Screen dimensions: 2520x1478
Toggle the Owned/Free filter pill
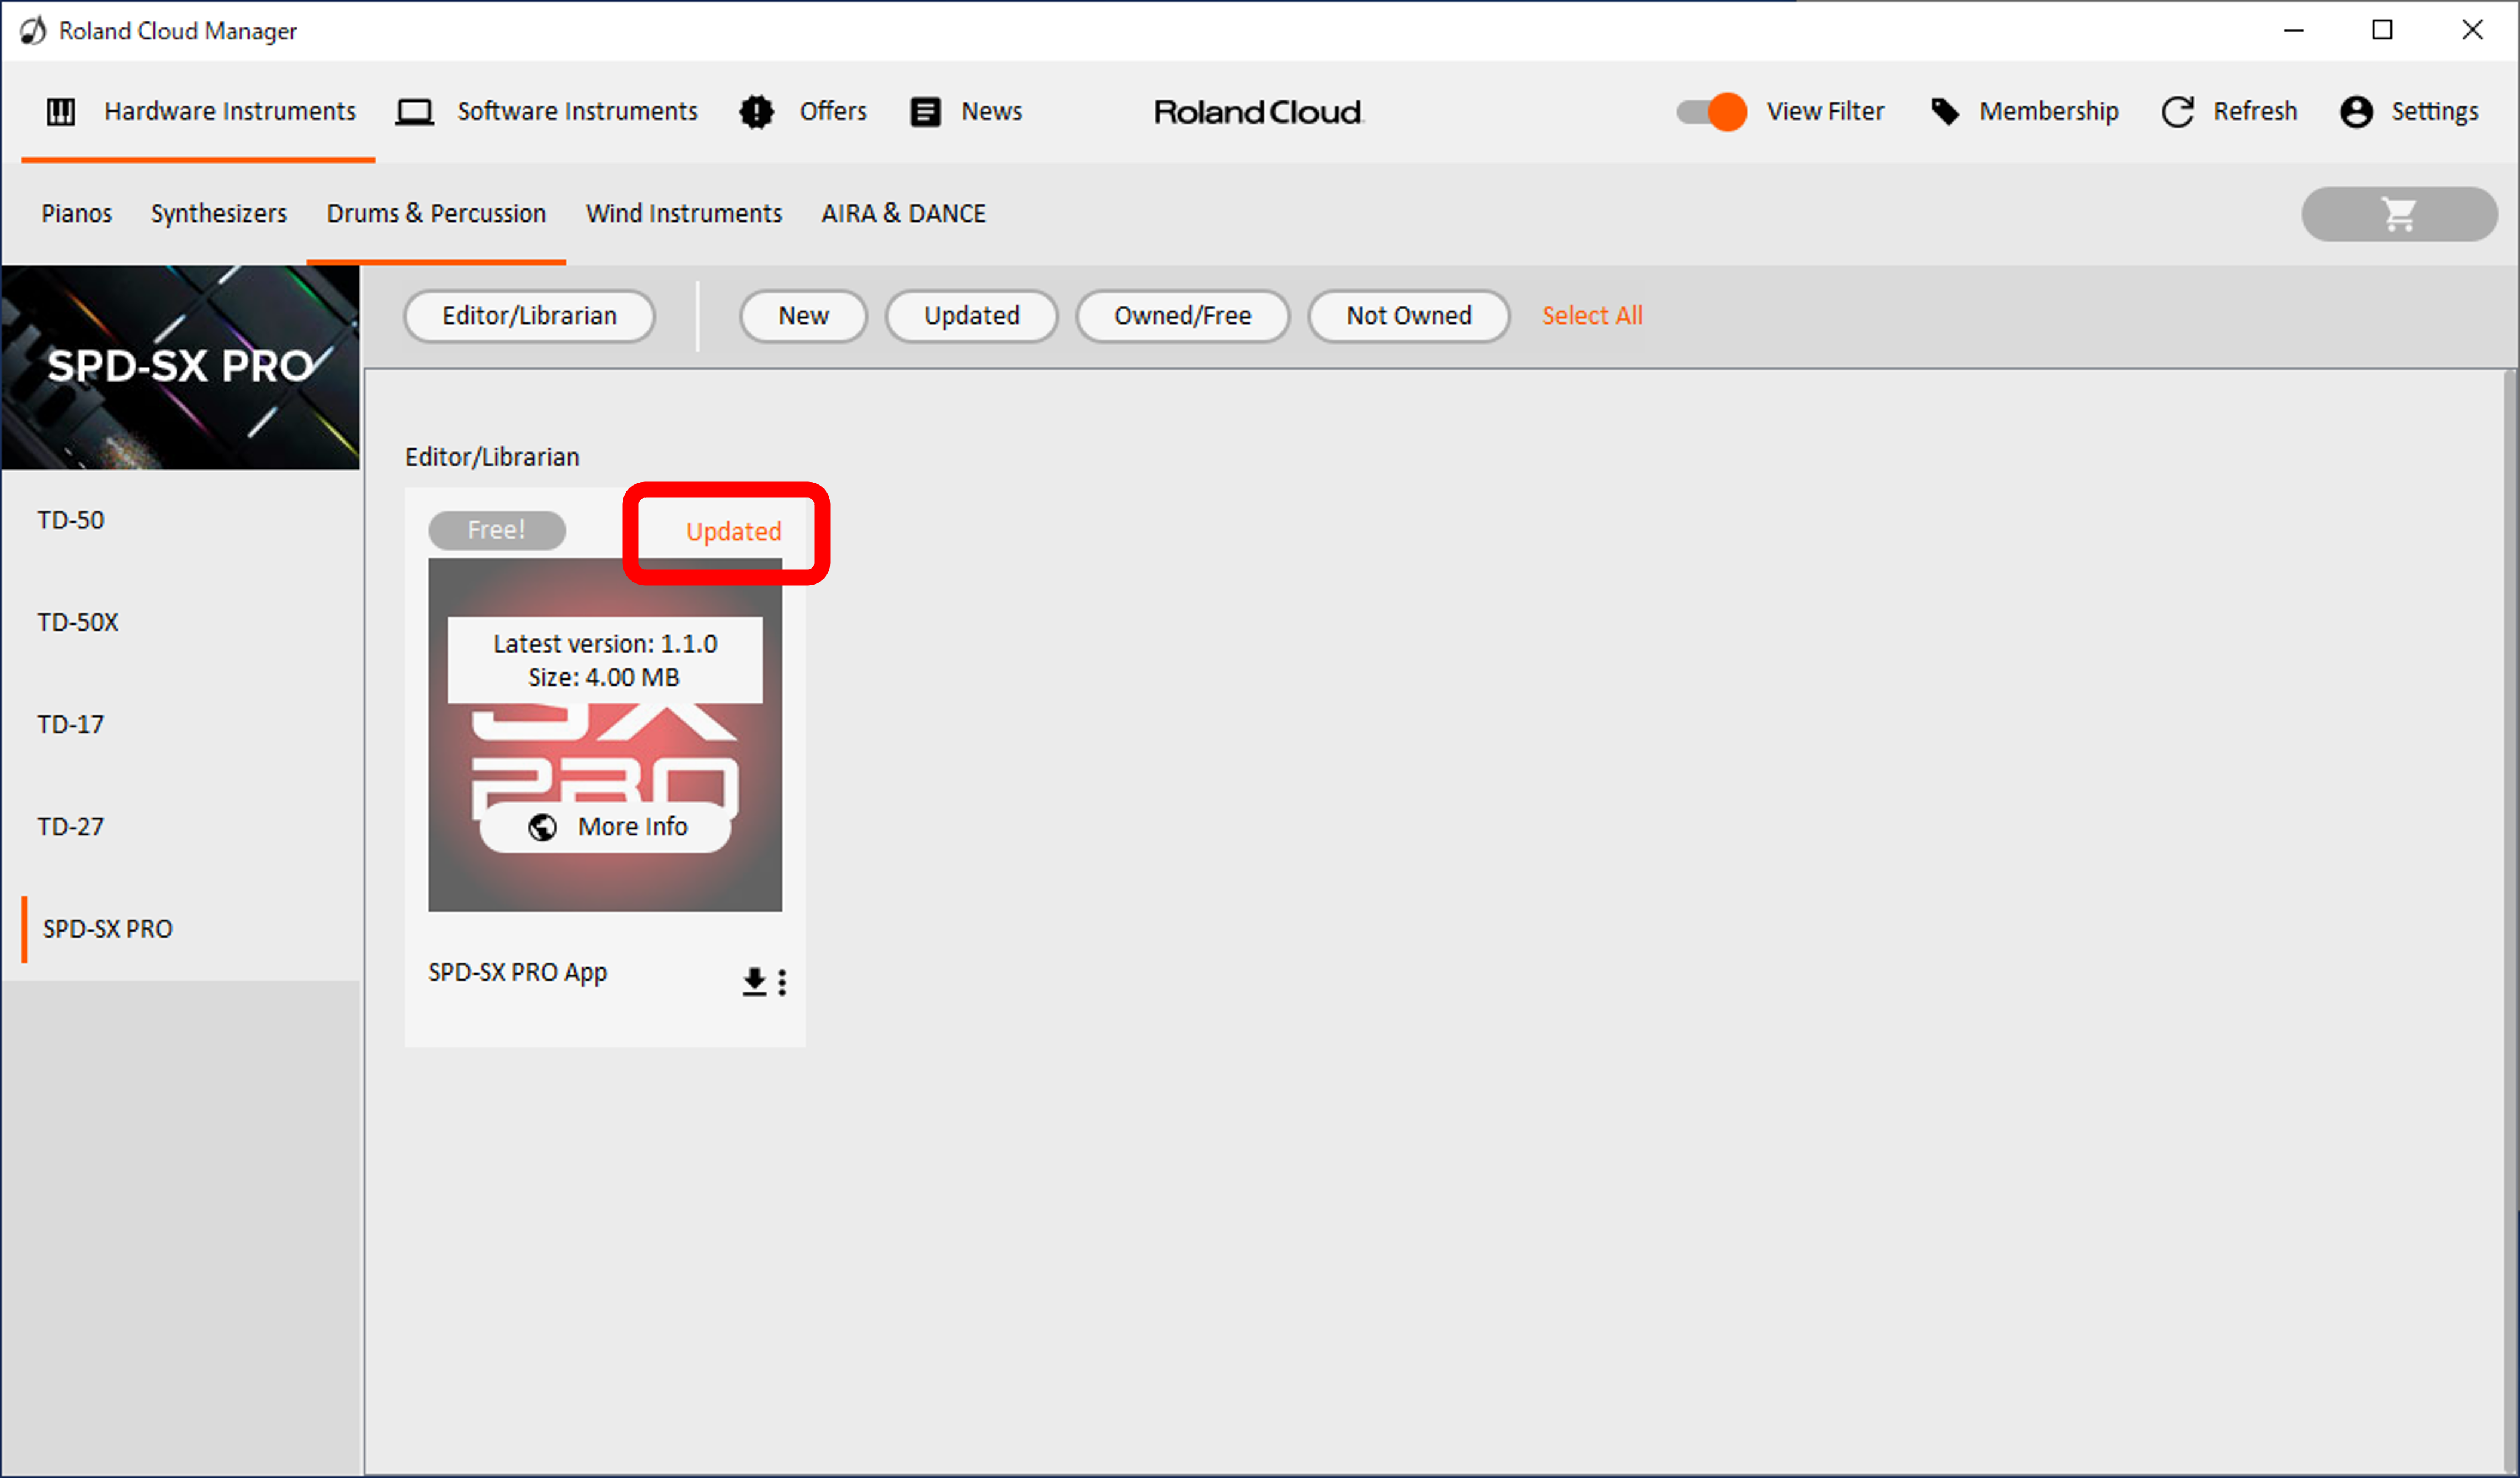pyautogui.click(x=1182, y=316)
